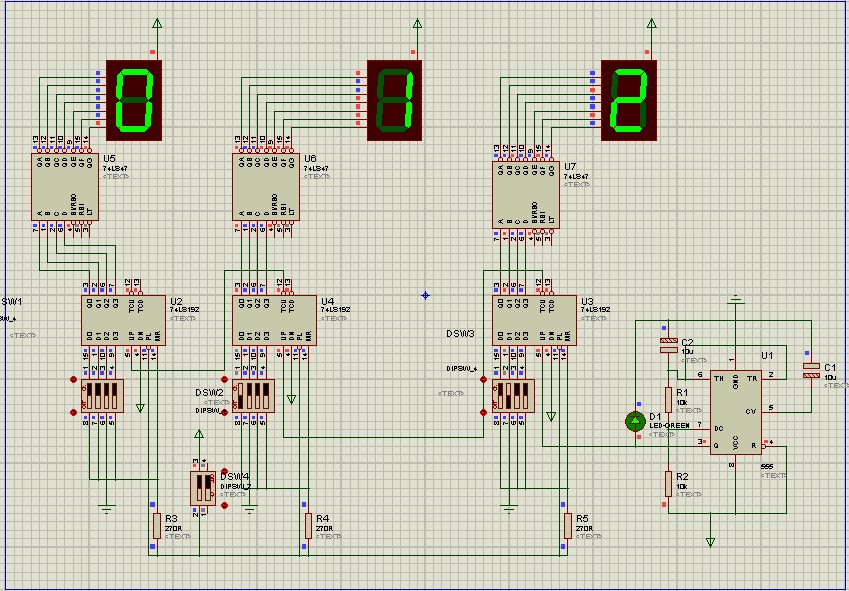Select power arrow terminal above DSW4
849x591 pixels.
tap(199, 434)
